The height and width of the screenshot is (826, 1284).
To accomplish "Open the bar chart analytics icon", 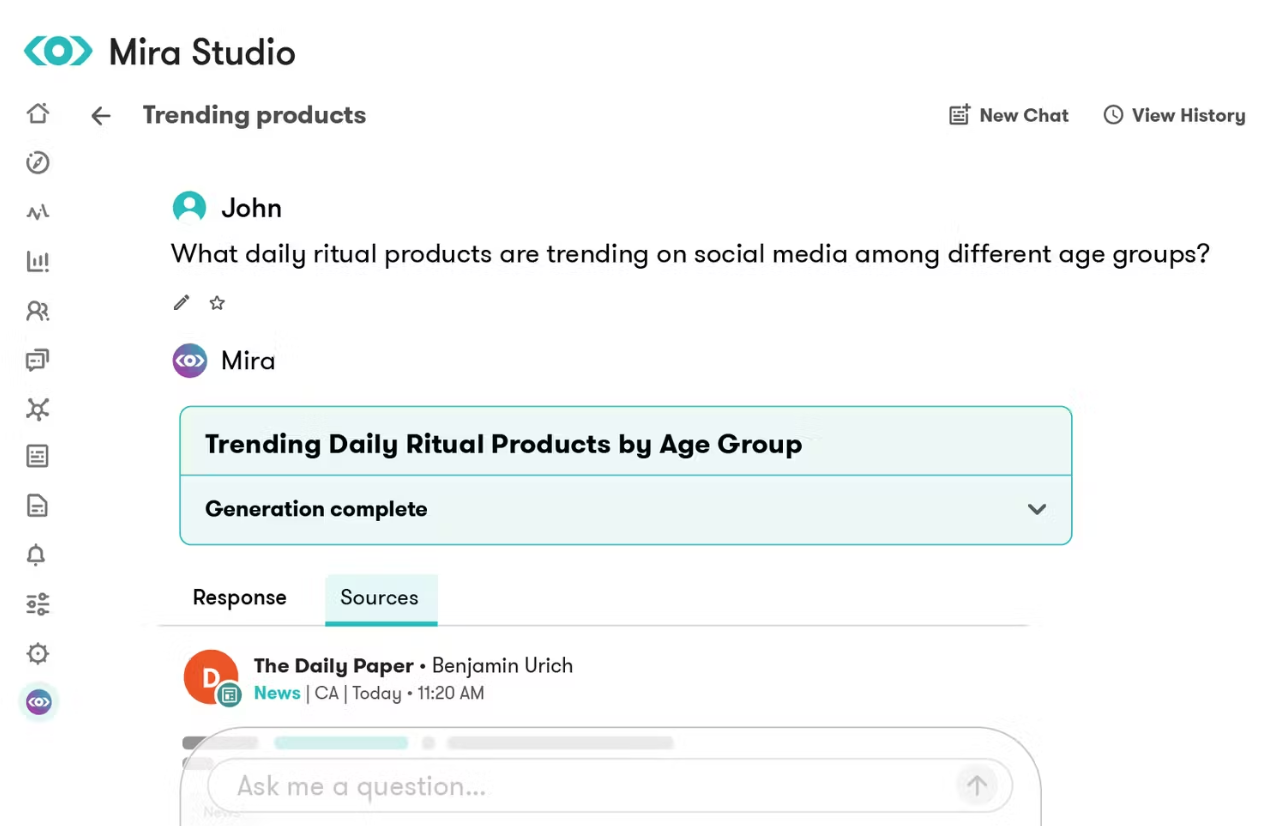I will [x=38, y=261].
